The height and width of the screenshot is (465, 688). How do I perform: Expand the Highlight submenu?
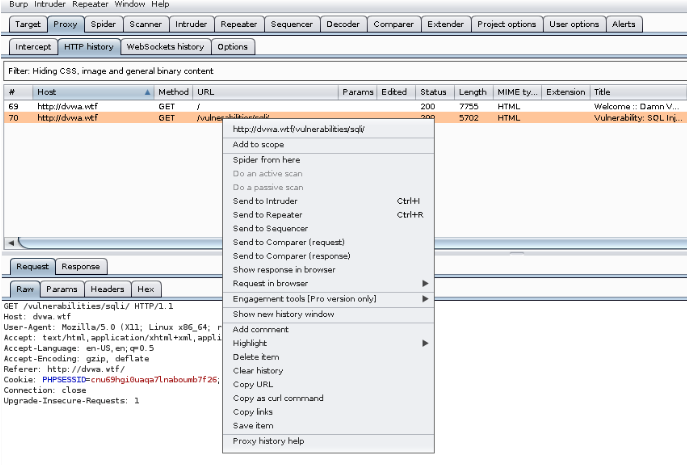point(329,343)
